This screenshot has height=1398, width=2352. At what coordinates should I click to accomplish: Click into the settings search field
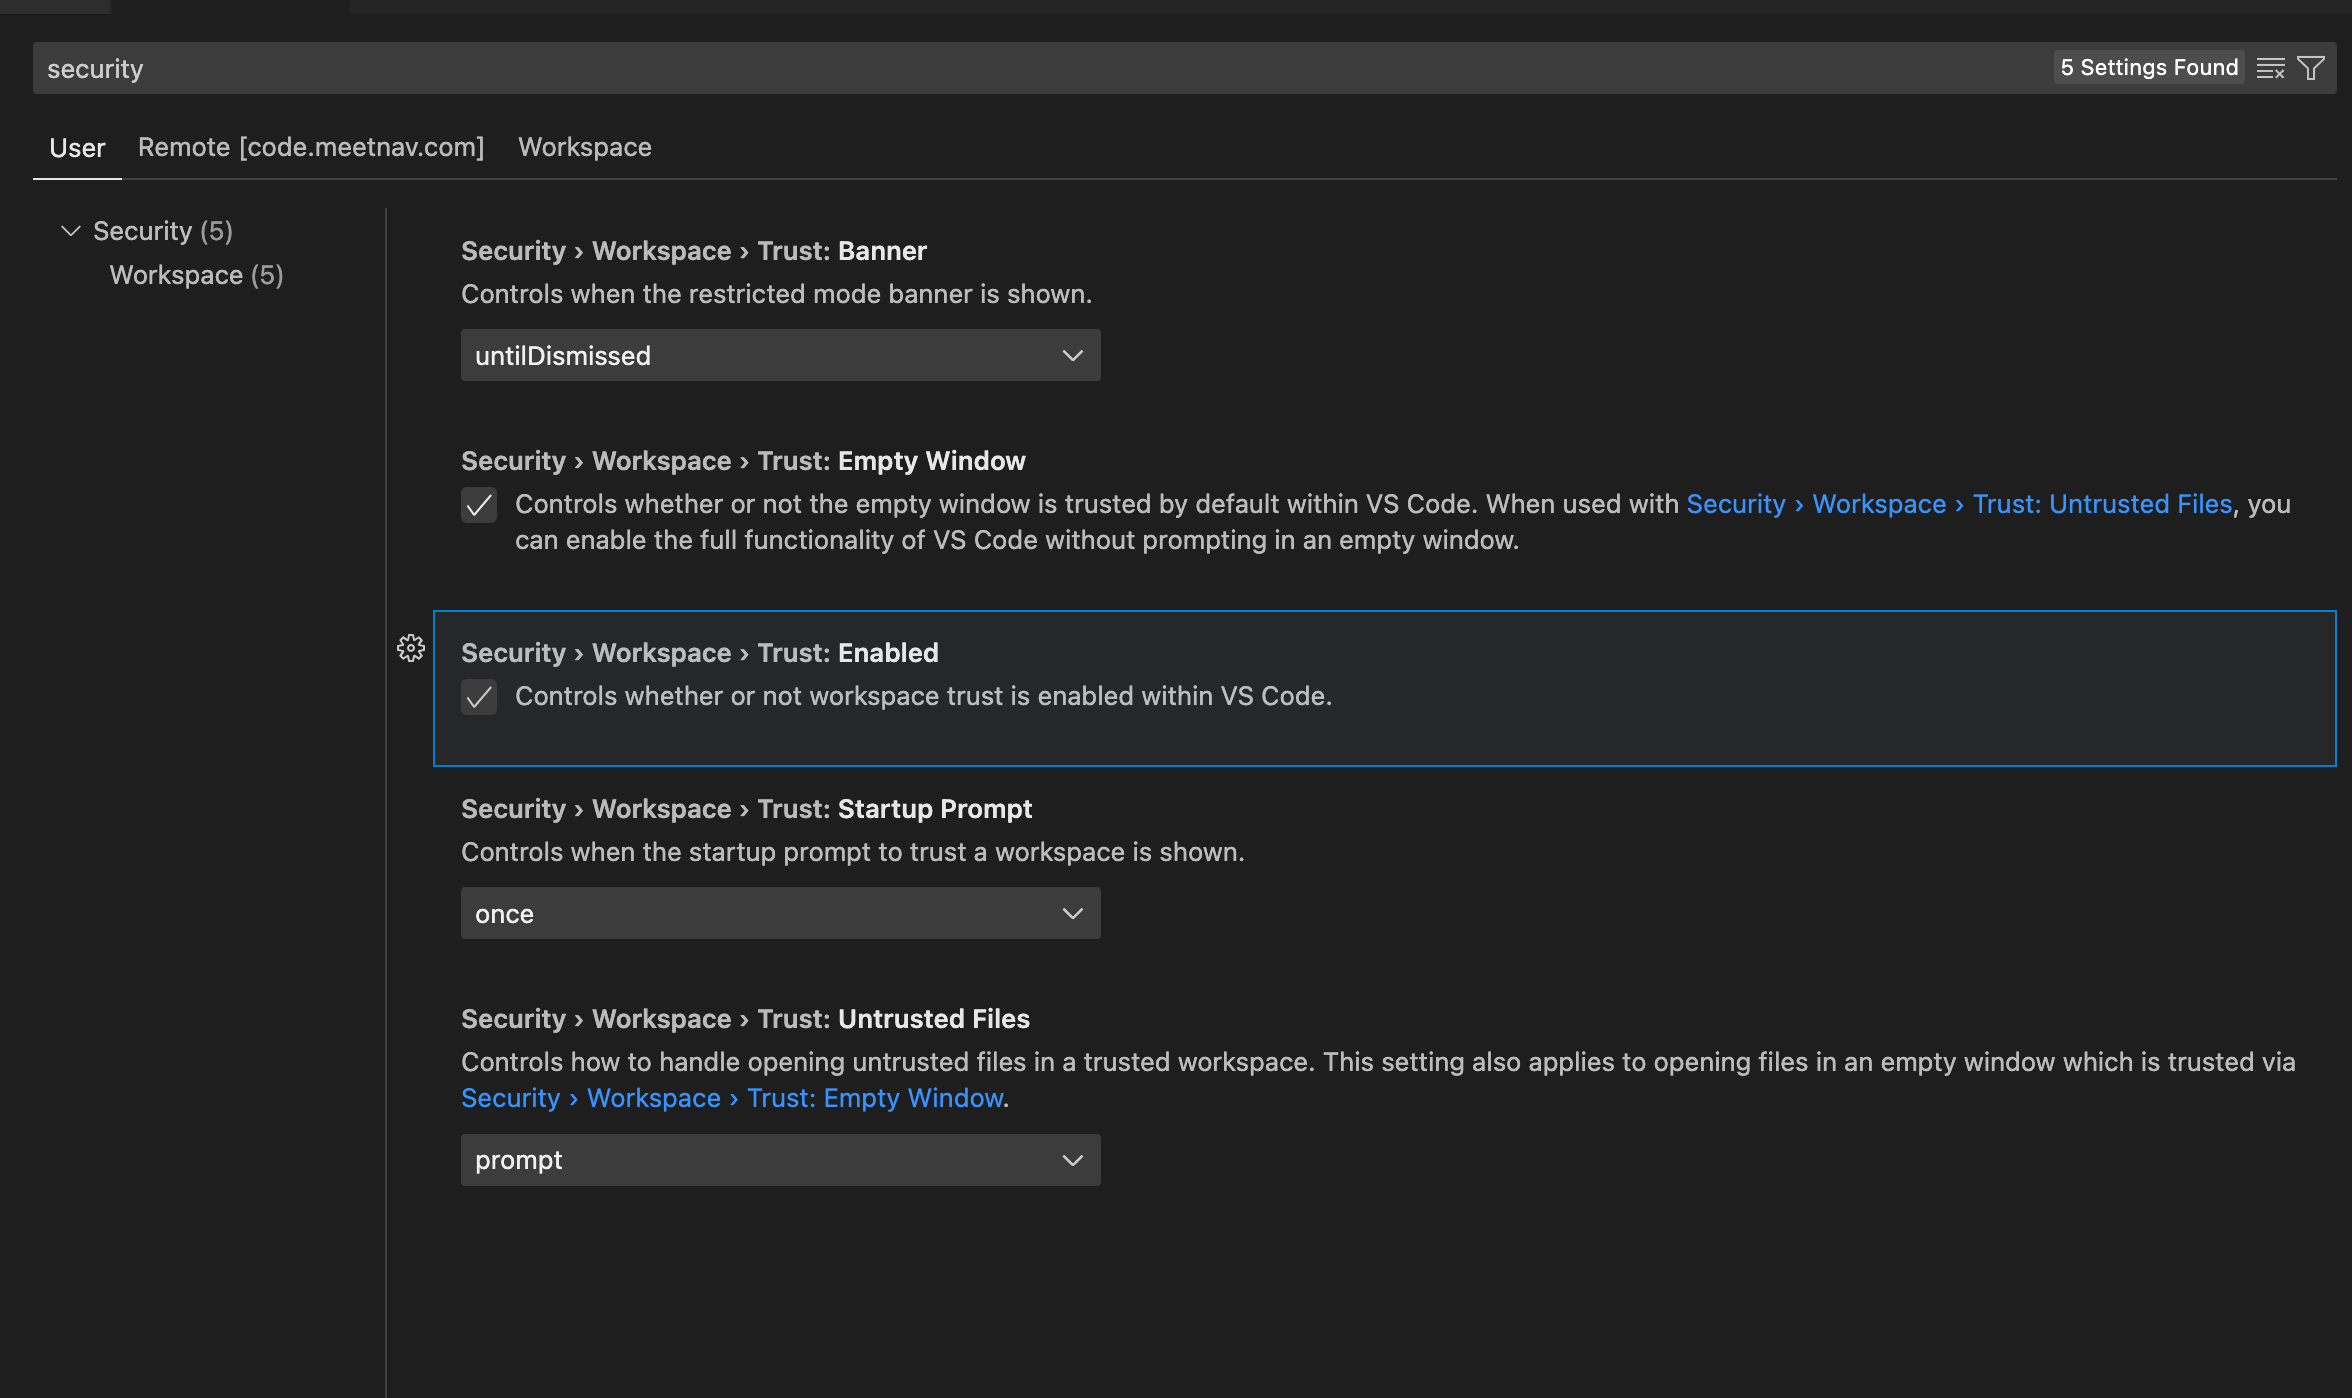pos(1000,68)
